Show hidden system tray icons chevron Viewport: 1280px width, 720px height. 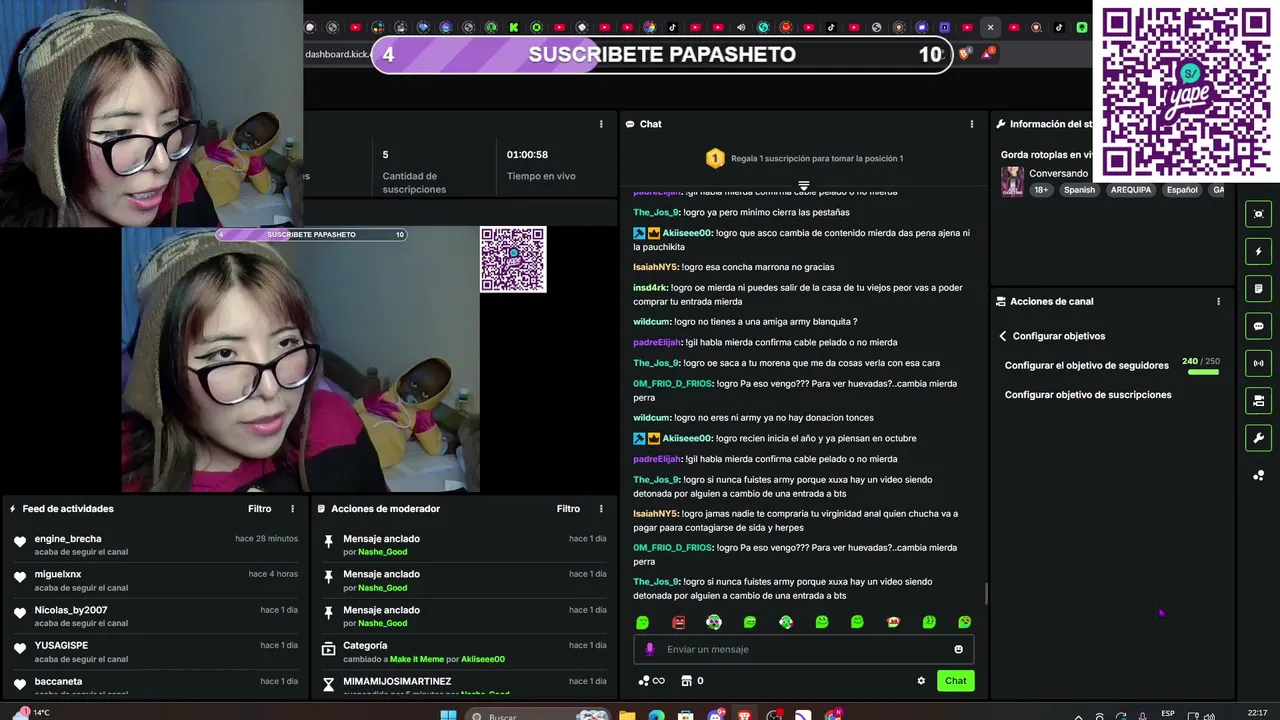[x=1078, y=716]
